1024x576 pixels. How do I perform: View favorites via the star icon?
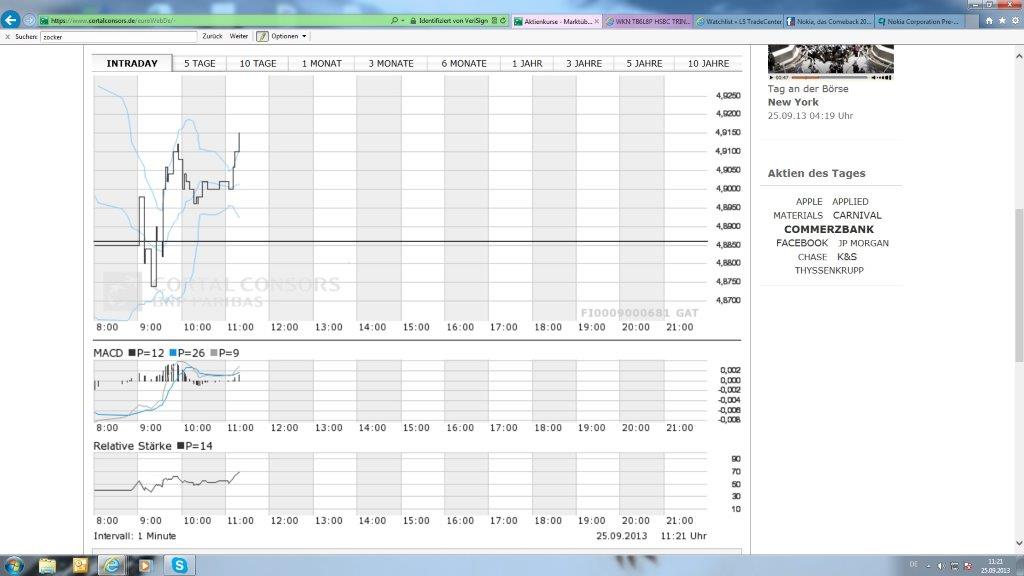[x=1002, y=20]
